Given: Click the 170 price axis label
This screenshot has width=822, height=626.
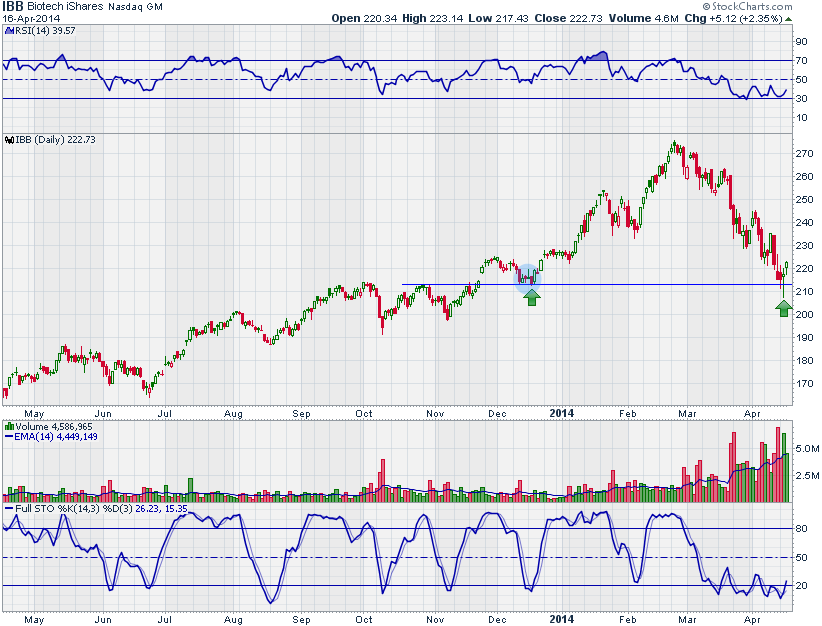Looking at the screenshot, I should 804,384.
